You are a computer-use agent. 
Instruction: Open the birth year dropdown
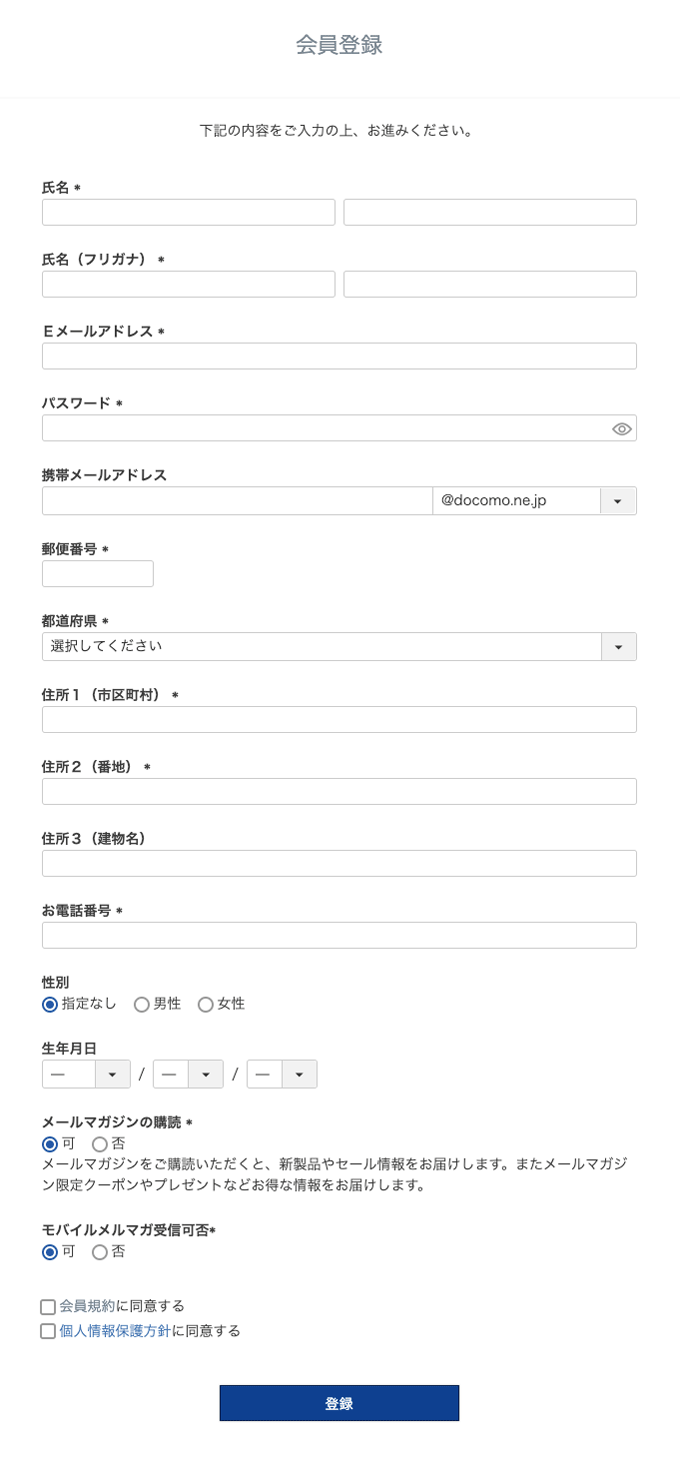[112, 1074]
